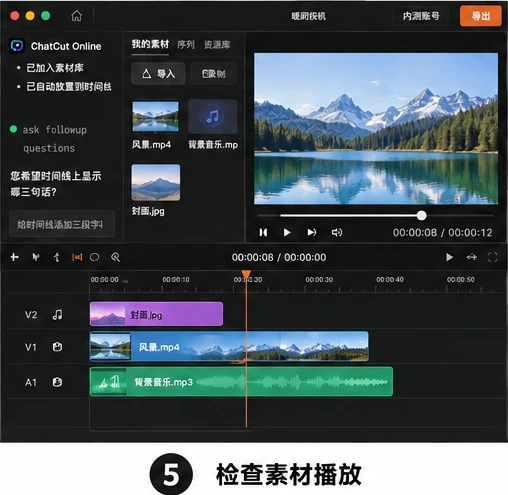Select the cover jpg thumbnail
Screen dimensions: 508x495
click(156, 182)
